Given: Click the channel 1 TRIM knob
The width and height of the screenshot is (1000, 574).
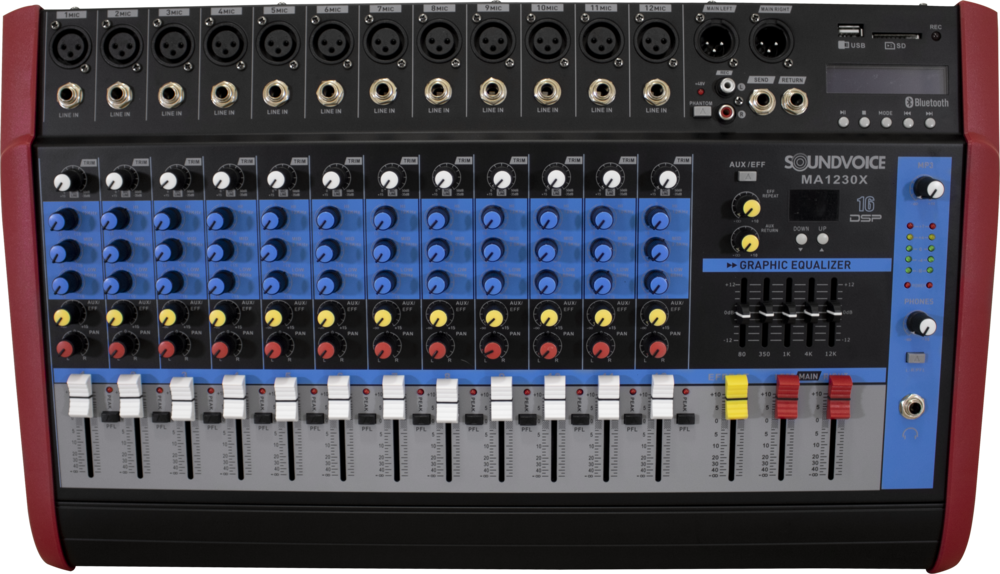Looking at the screenshot, I should (x=68, y=180).
